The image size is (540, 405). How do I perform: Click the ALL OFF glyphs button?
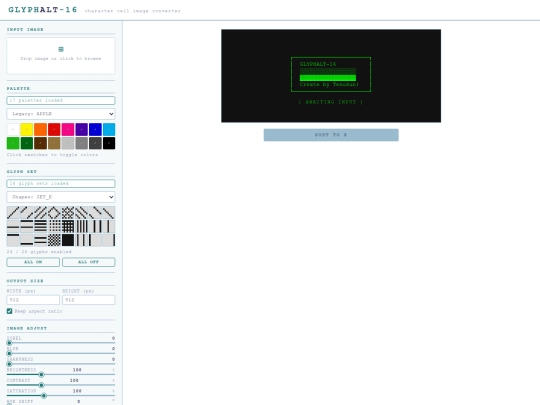click(x=89, y=262)
